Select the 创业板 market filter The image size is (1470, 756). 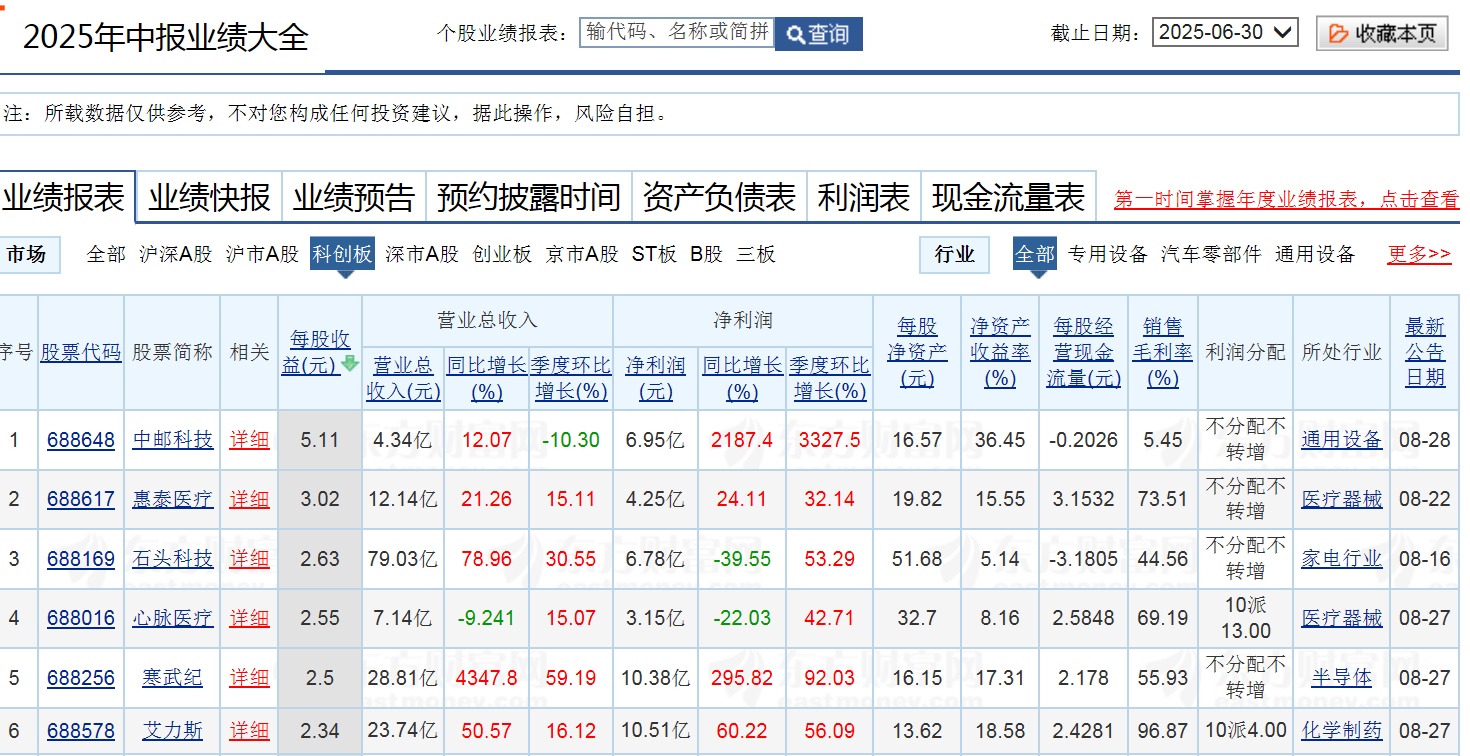pos(502,254)
